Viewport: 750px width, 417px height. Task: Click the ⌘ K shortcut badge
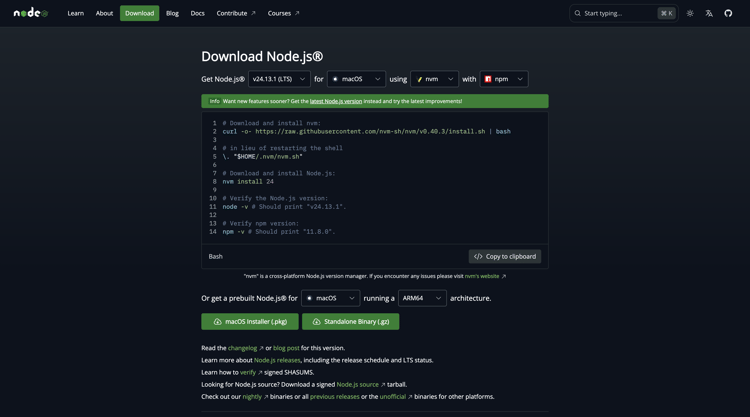click(x=666, y=13)
